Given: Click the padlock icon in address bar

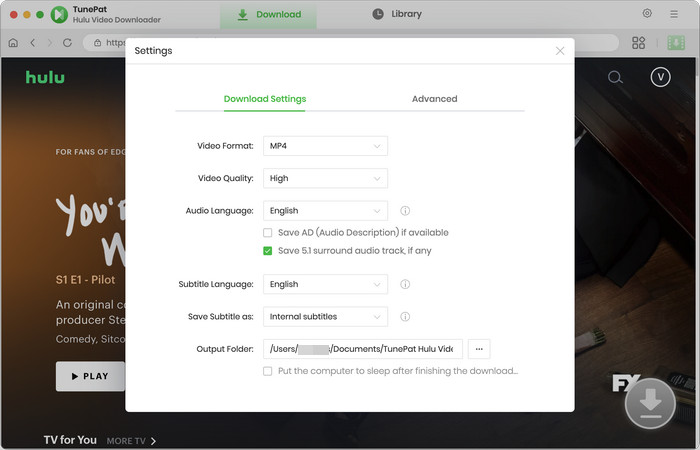Looking at the screenshot, I should click(97, 43).
